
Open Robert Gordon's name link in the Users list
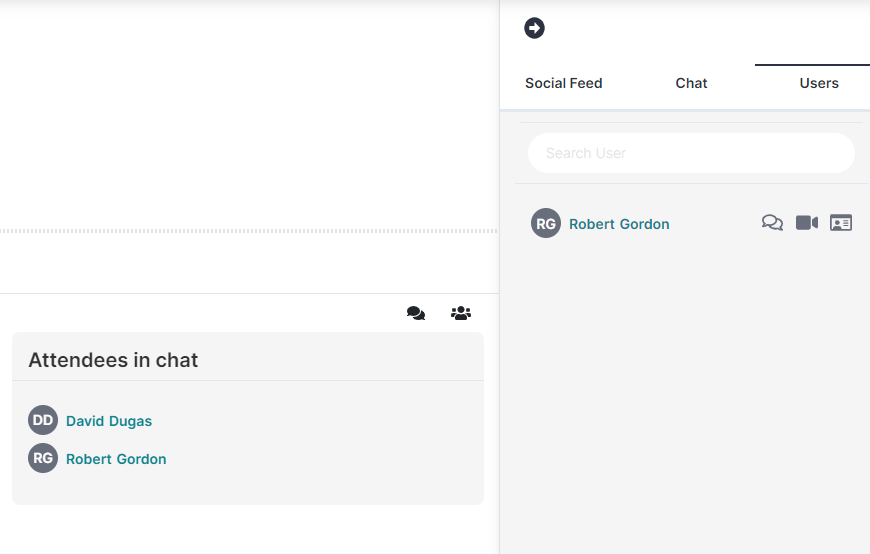tap(619, 224)
